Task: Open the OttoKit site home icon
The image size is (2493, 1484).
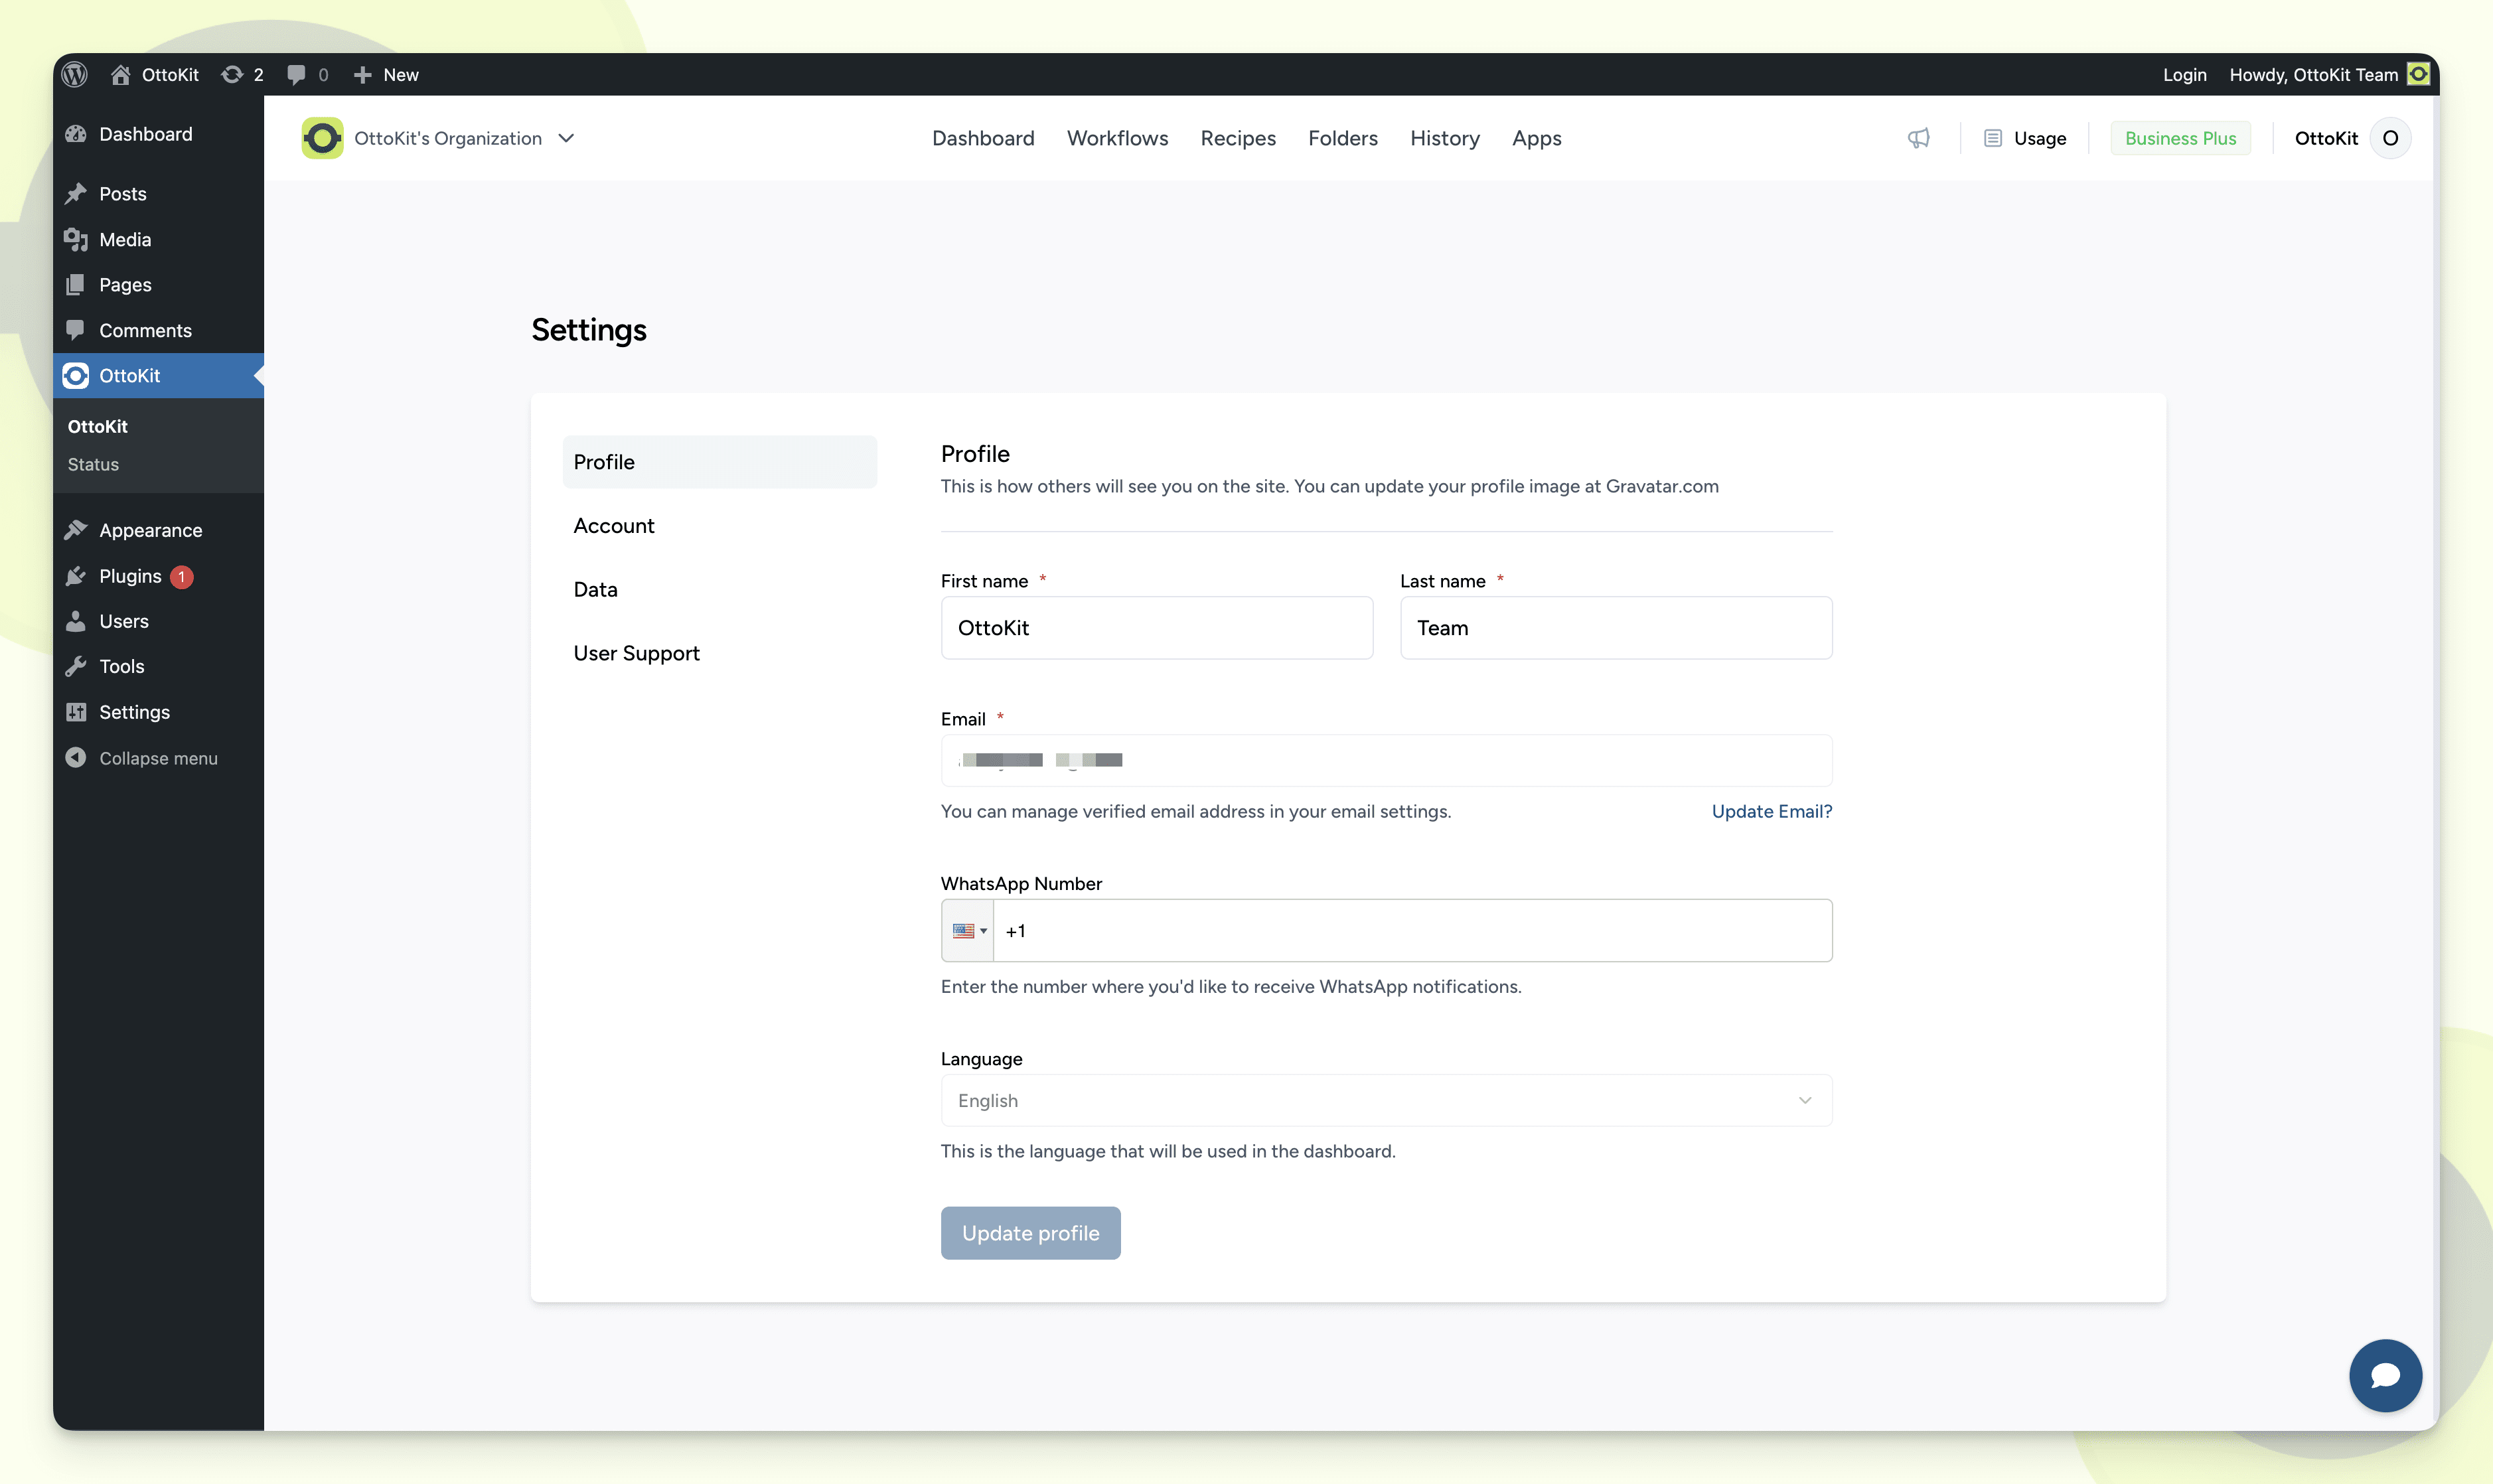Action: tap(121, 75)
